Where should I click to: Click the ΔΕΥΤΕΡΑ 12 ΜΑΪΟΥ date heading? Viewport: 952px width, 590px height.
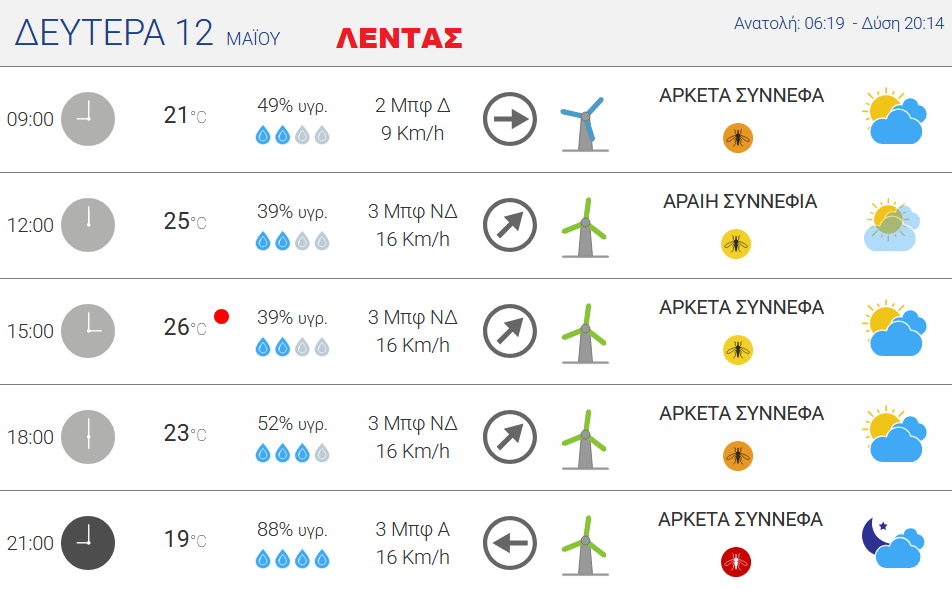pyautogui.click(x=148, y=33)
